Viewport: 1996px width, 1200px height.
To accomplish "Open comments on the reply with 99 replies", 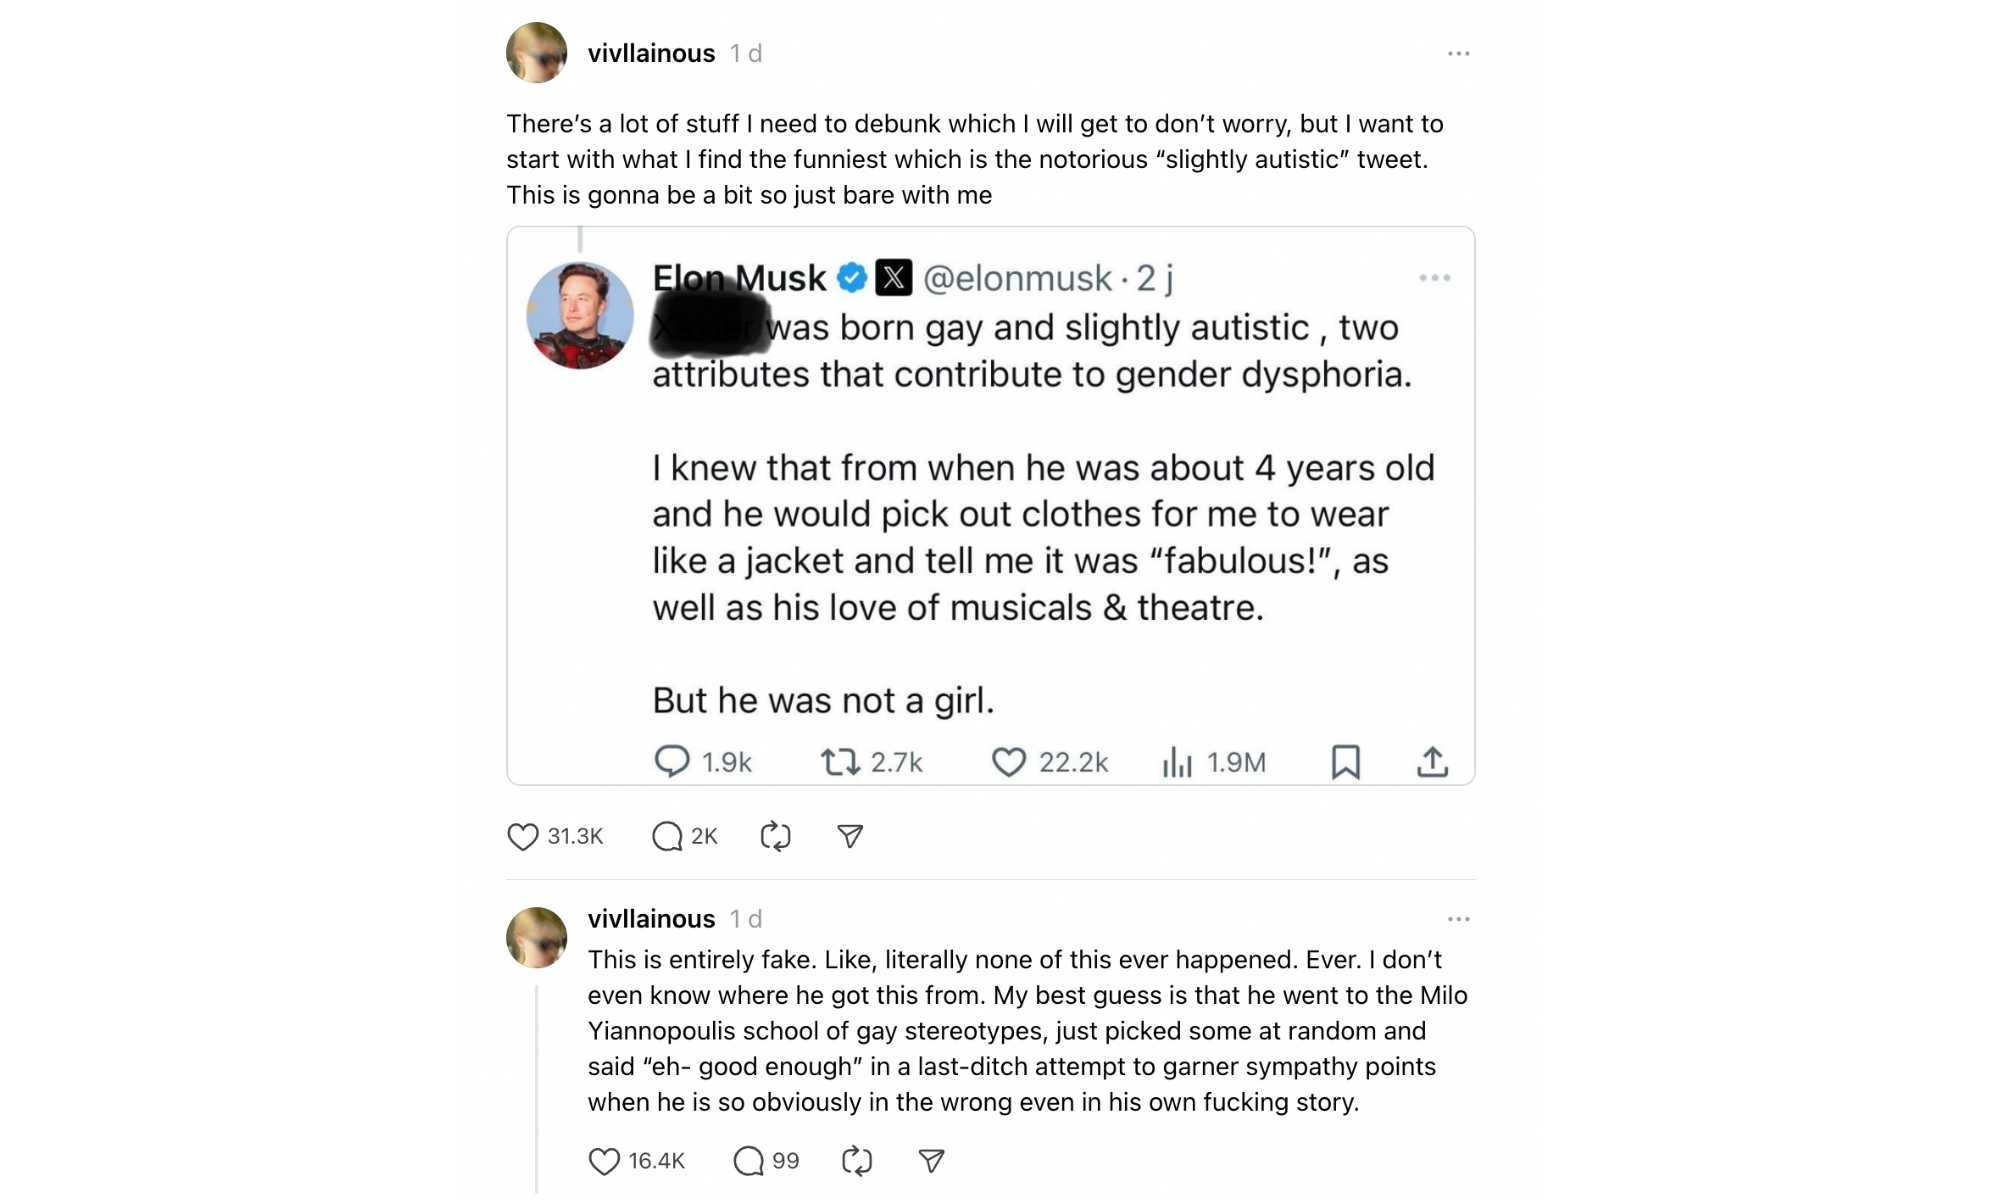I will [748, 1161].
